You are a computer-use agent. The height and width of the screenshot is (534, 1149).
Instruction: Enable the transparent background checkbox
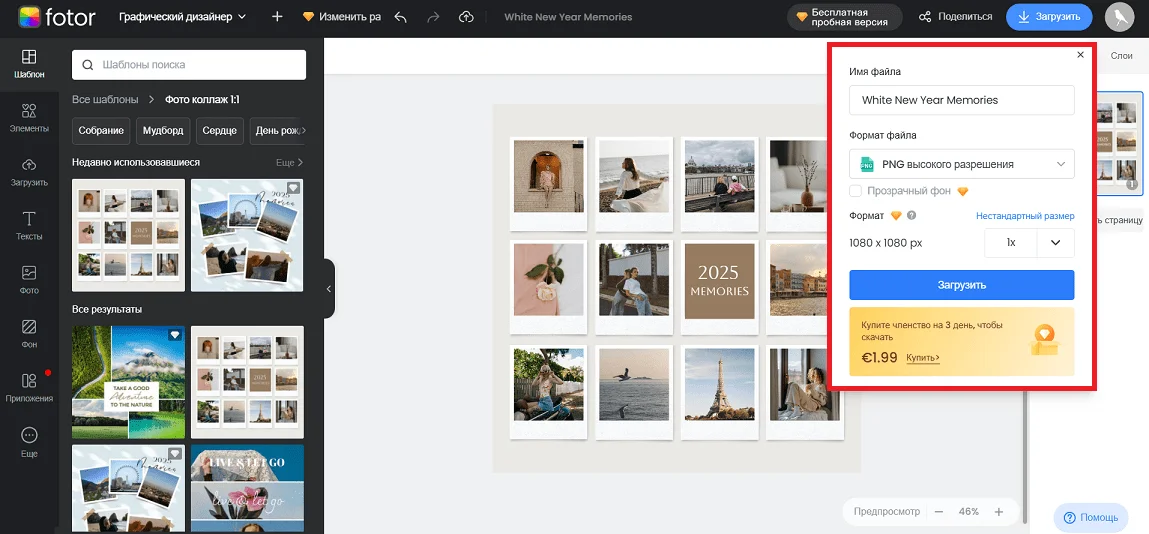coord(856,191)
